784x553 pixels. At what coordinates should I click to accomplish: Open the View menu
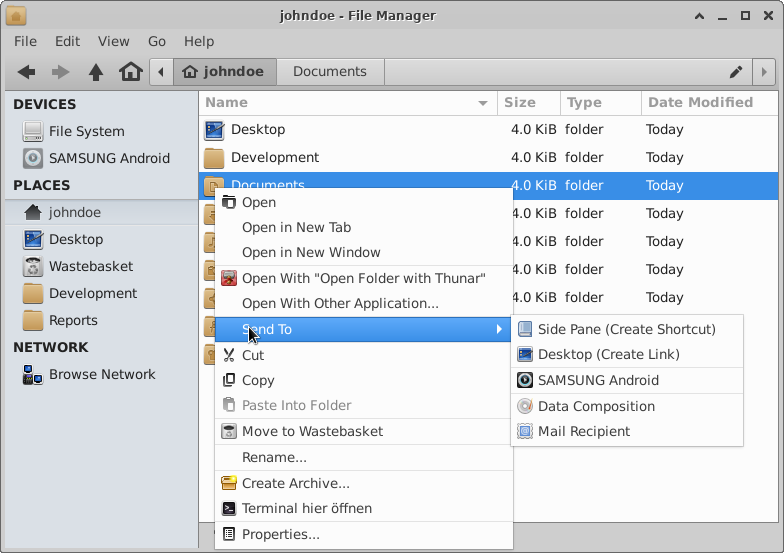click(114, 42)
